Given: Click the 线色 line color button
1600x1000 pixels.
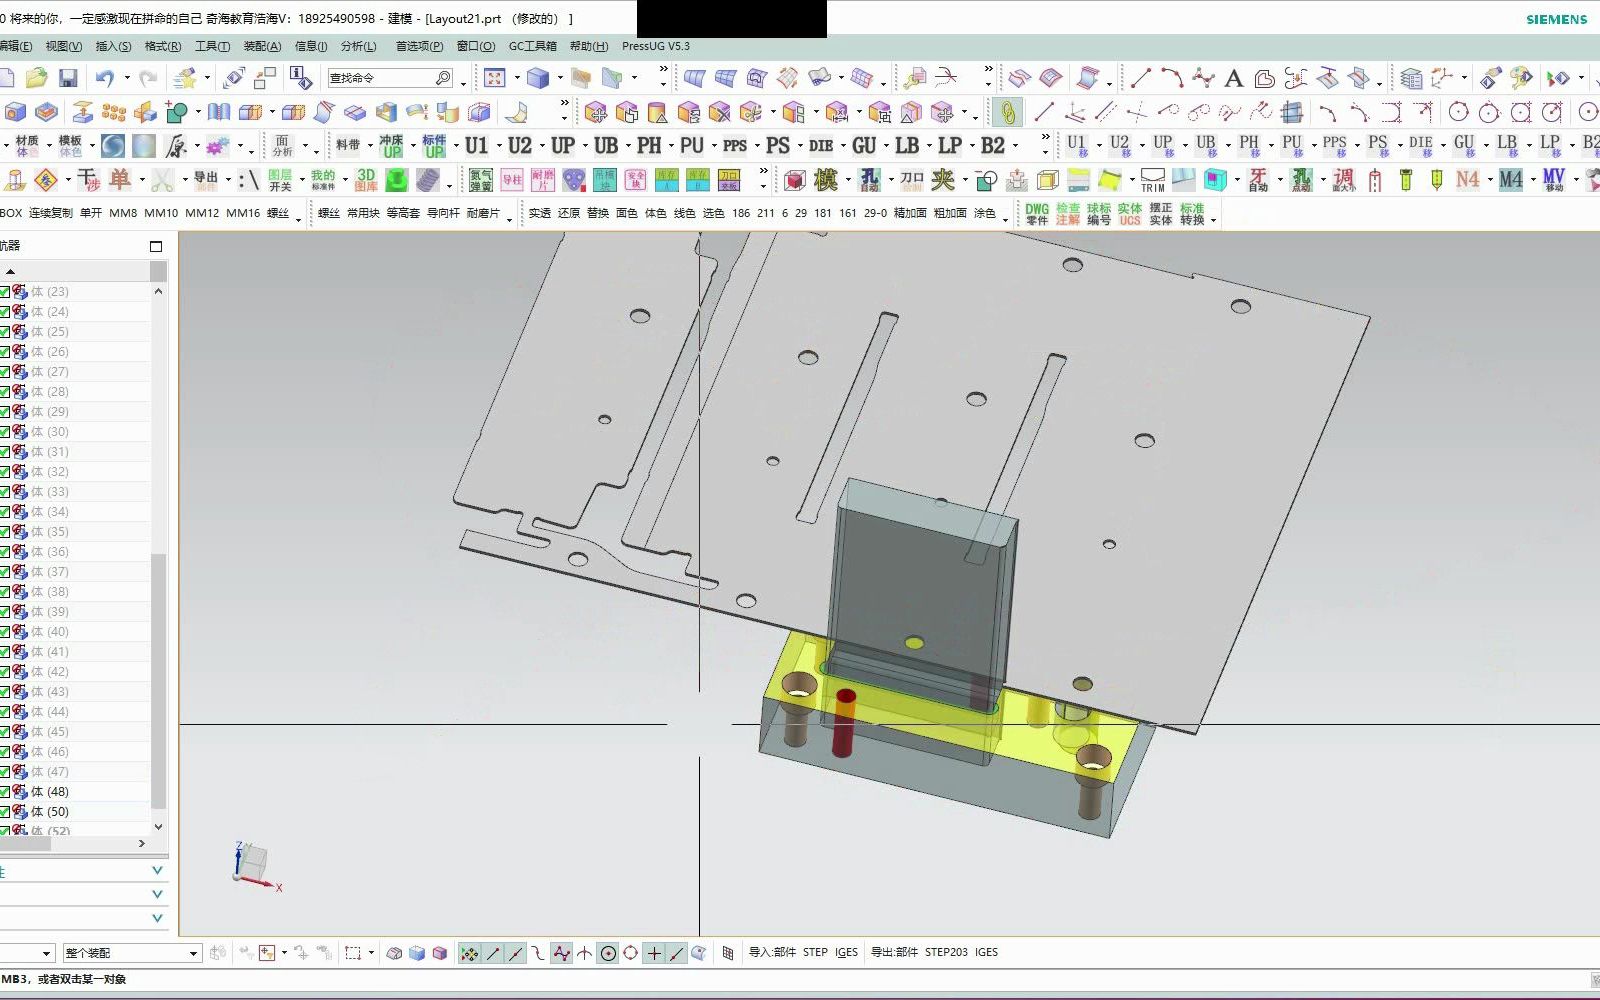Looking at the screenshot, I should (684, 213).
